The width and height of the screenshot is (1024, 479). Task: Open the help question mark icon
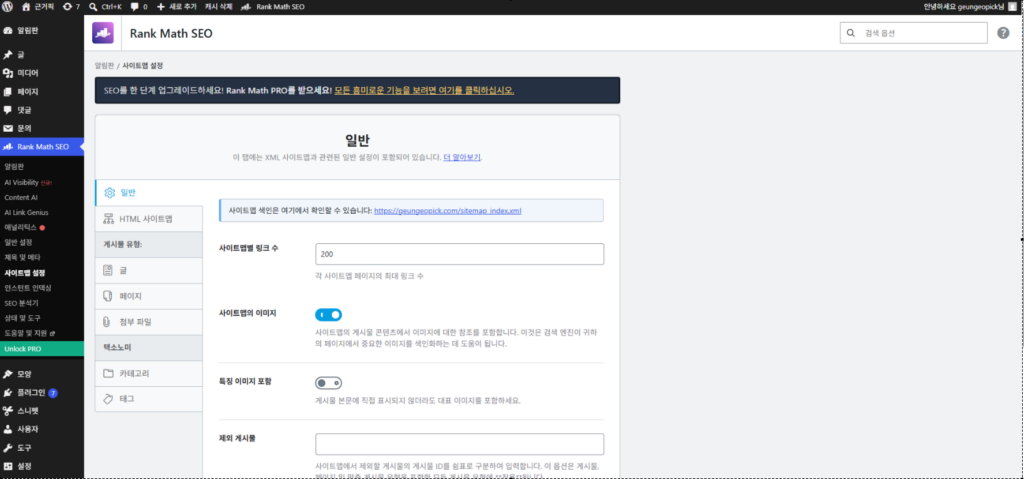tap(1003, 33)
